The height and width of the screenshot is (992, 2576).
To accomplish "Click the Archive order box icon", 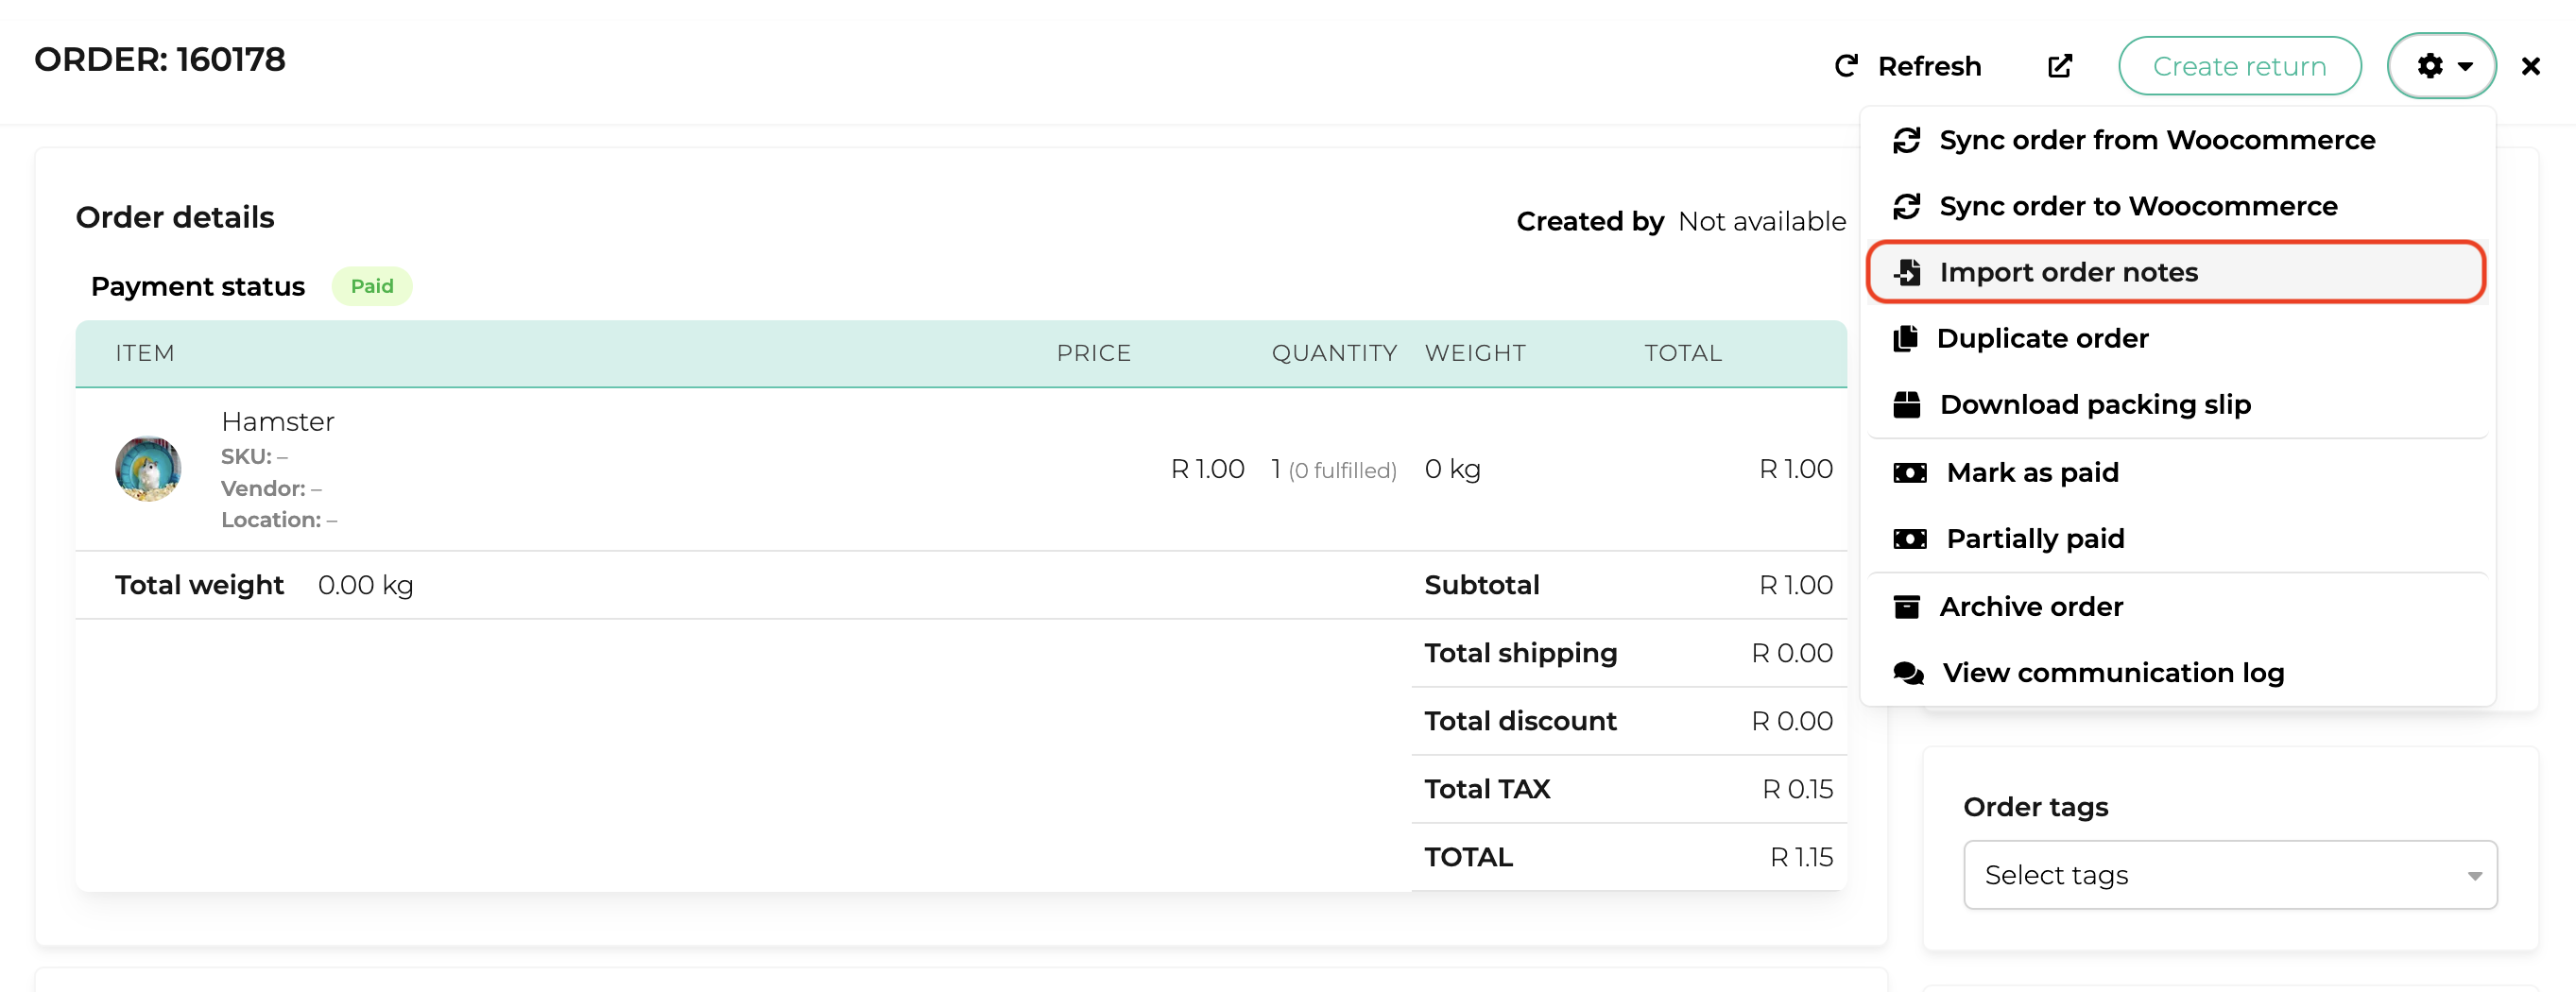I will point(1907,606).
